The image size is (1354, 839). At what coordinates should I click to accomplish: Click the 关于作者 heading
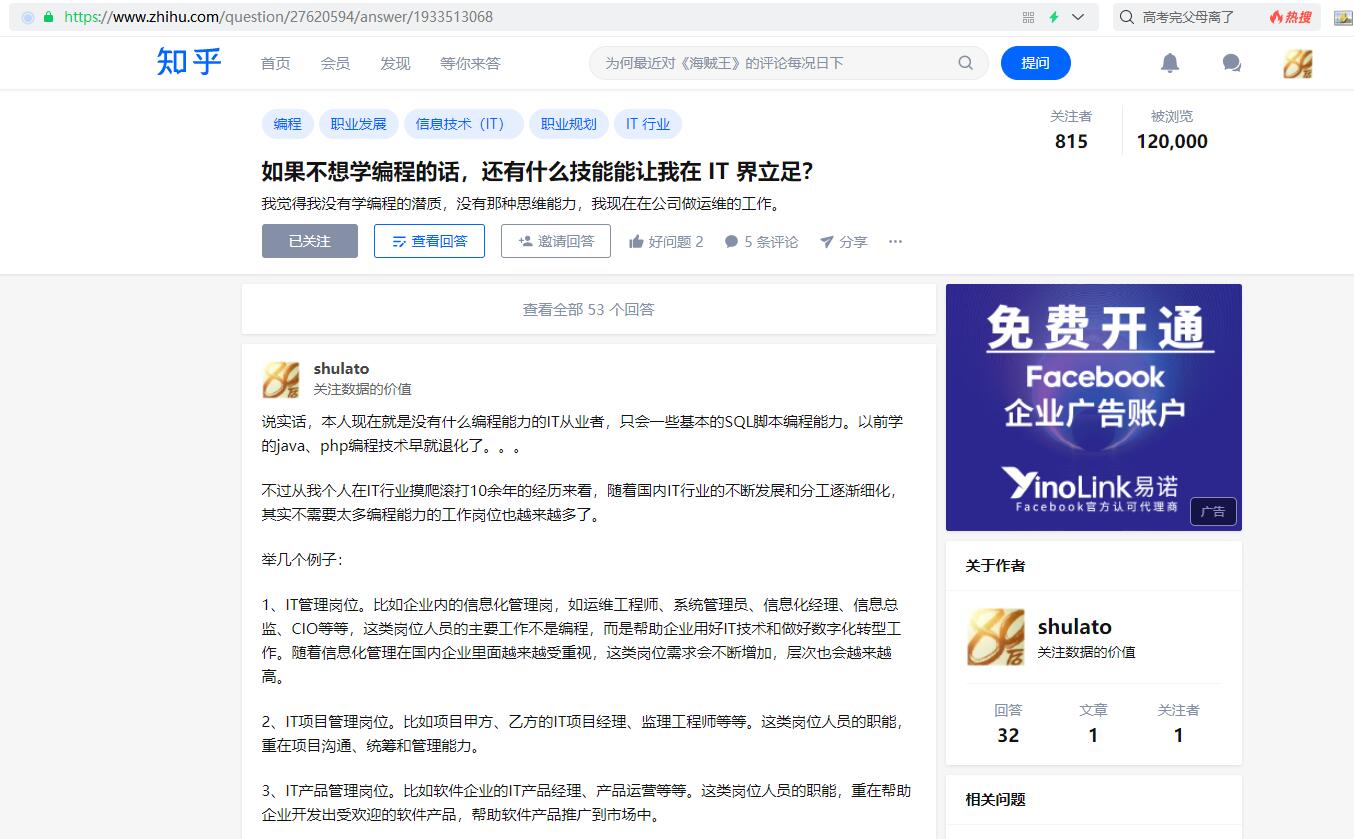[995, 566]
